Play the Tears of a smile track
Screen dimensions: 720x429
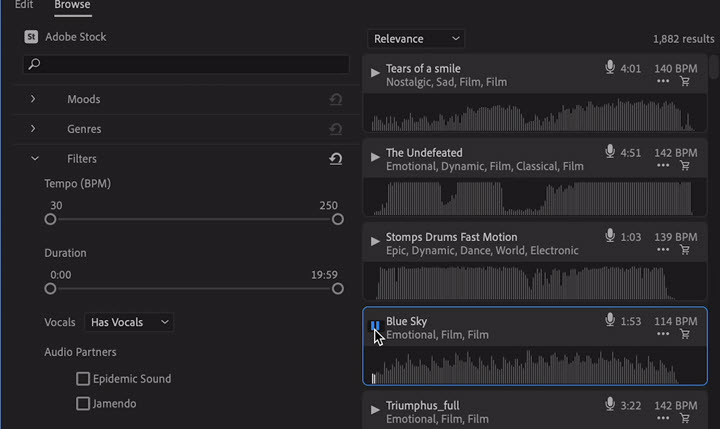pos(375,72)
